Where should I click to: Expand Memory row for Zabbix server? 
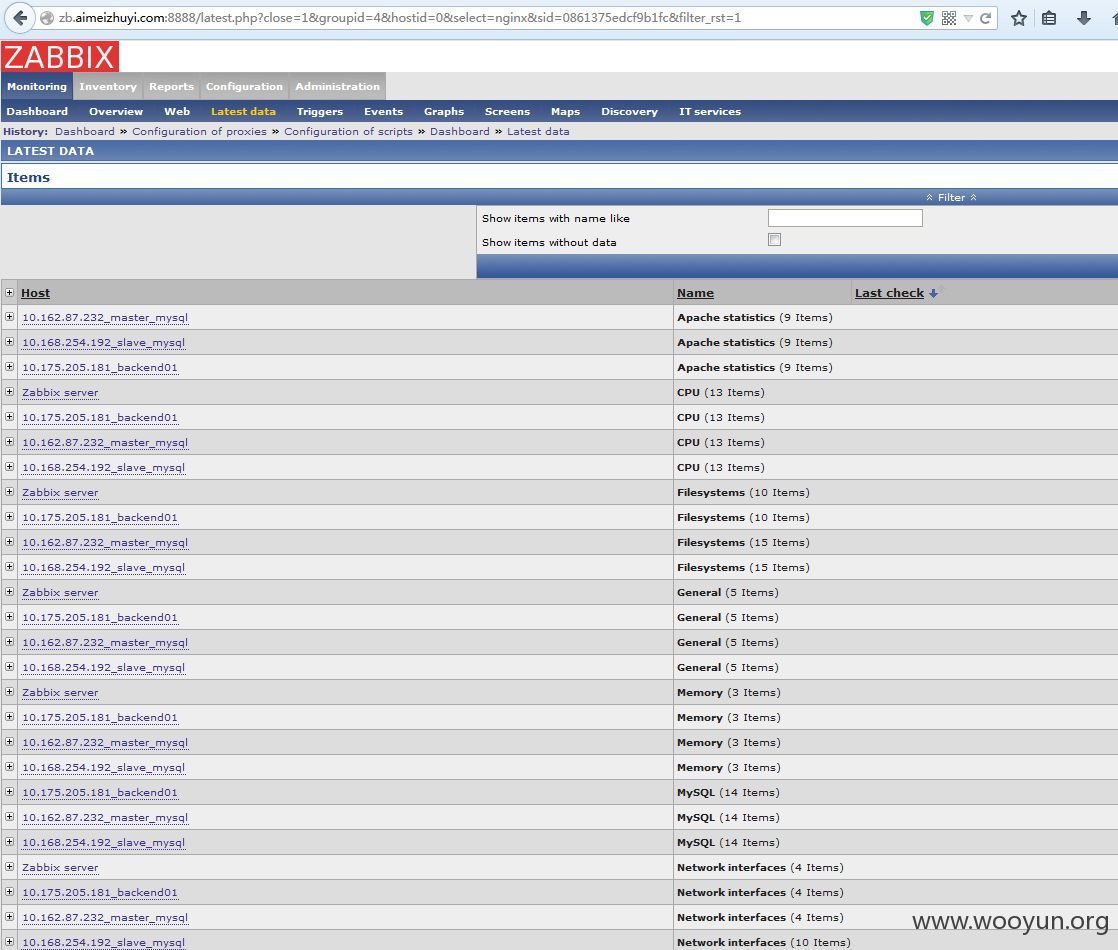tap(9, 692)
